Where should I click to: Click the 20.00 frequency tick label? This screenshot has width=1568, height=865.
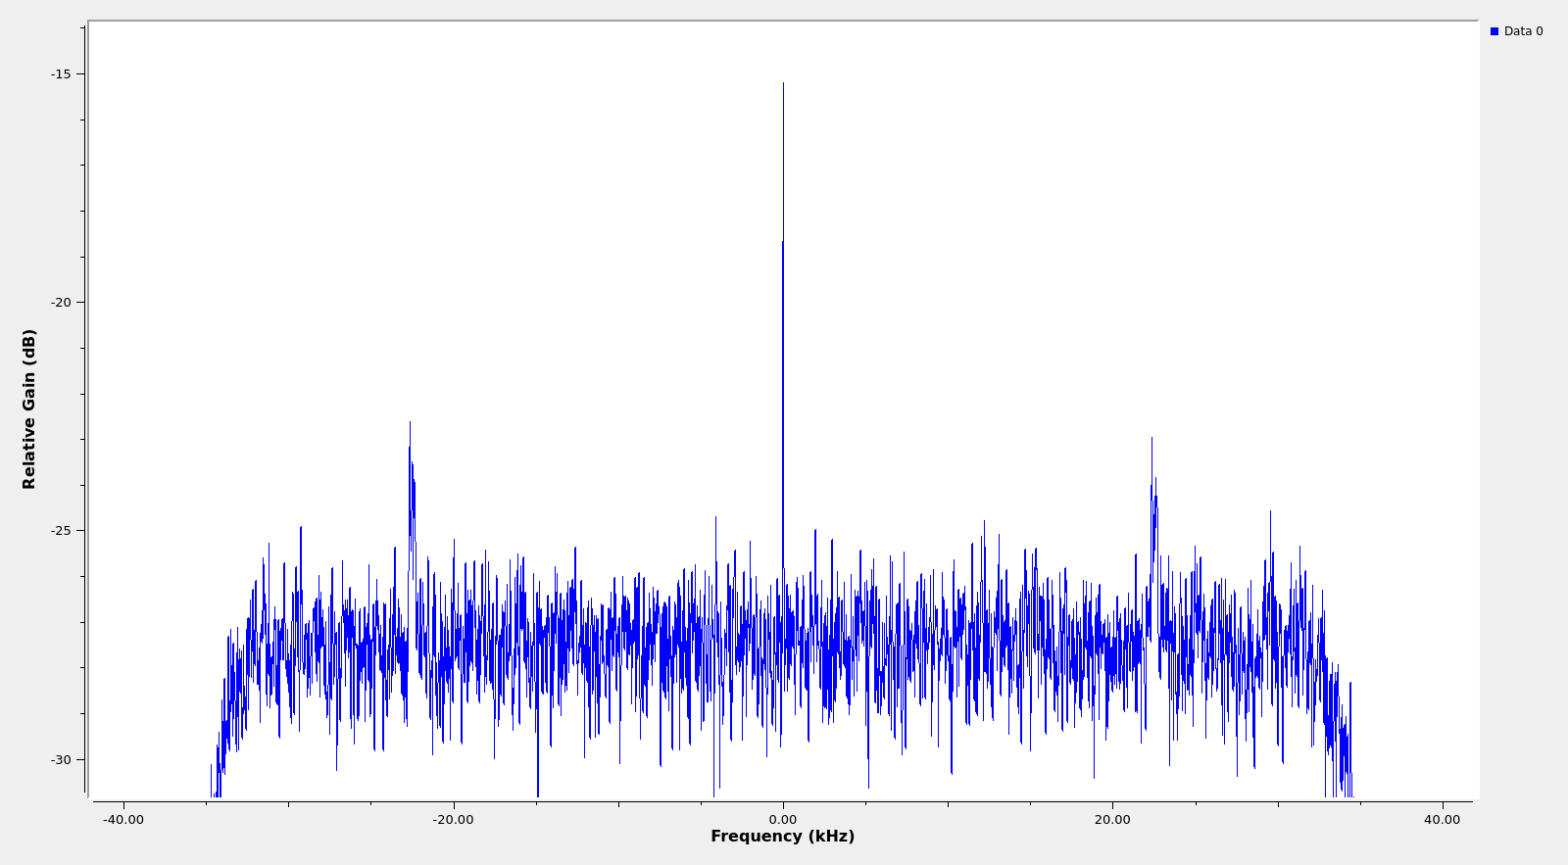click(x=1112, y=820)
